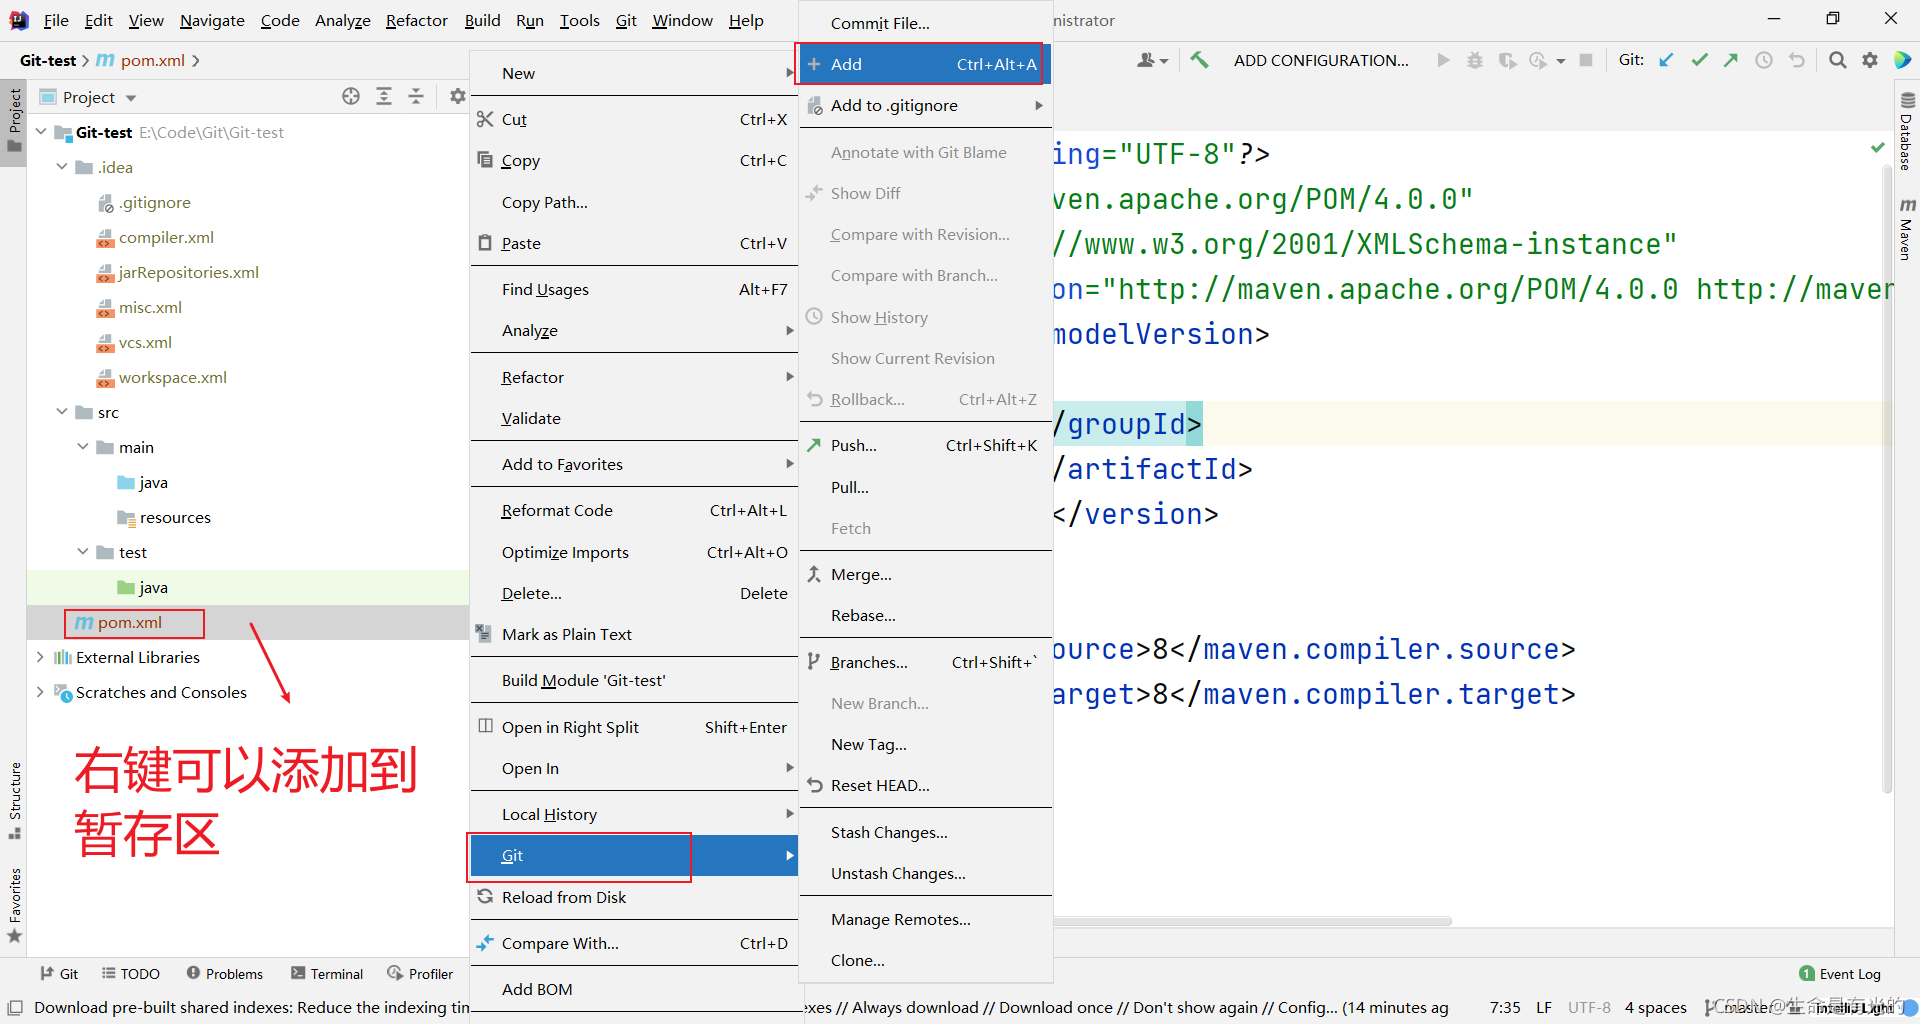Click ADD CONFIGURATION... button

(x=1320, y=60)
